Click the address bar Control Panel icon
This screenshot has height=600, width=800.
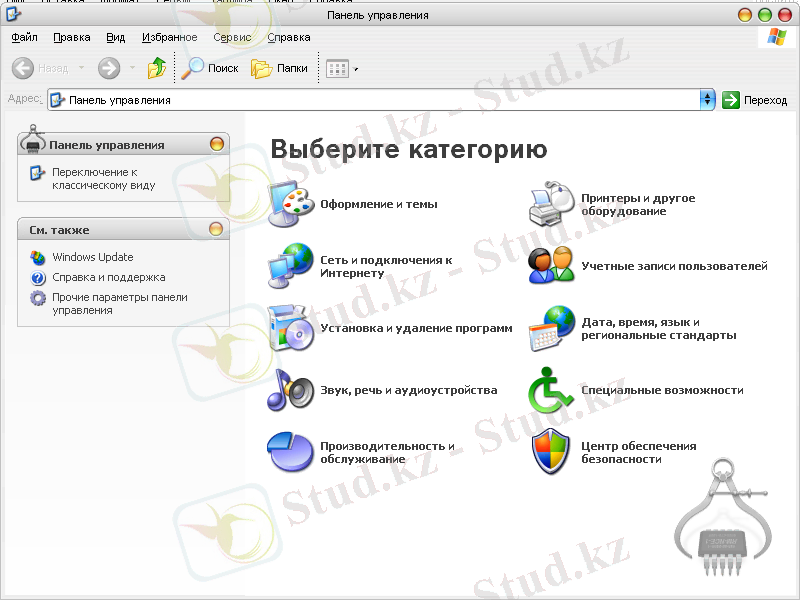[58, 100]
